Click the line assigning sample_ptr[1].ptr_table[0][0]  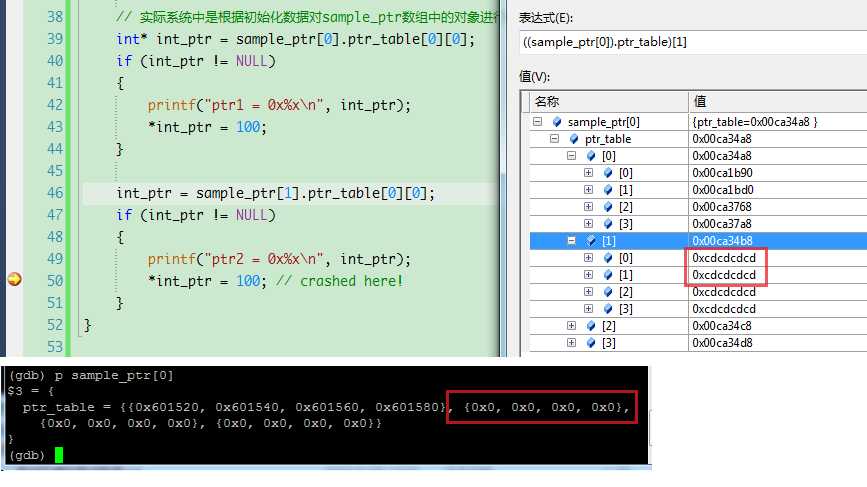275,193
